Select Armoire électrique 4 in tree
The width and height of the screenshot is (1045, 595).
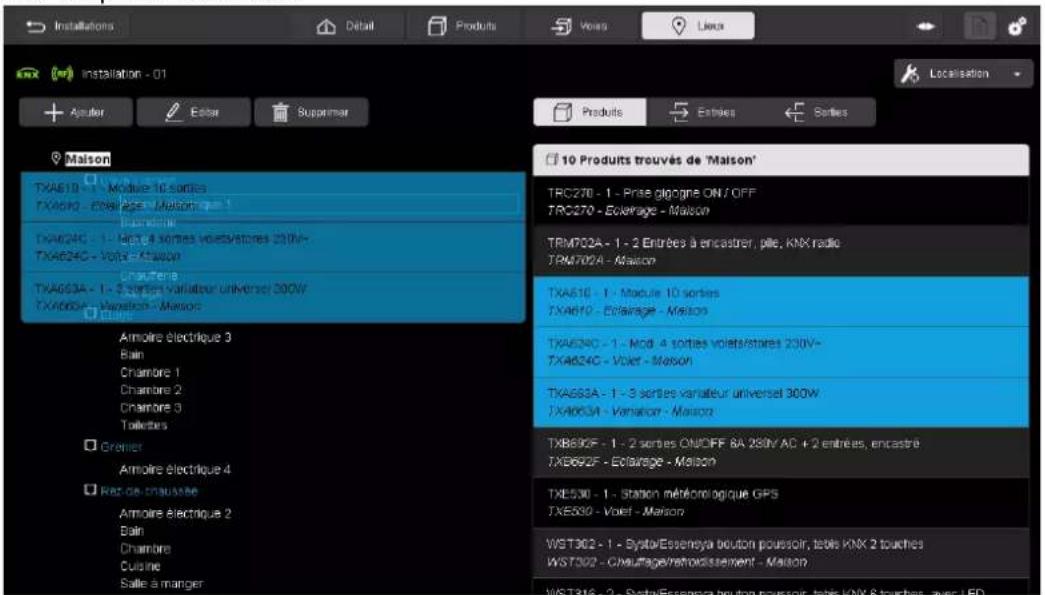click(x=175, y=470)
